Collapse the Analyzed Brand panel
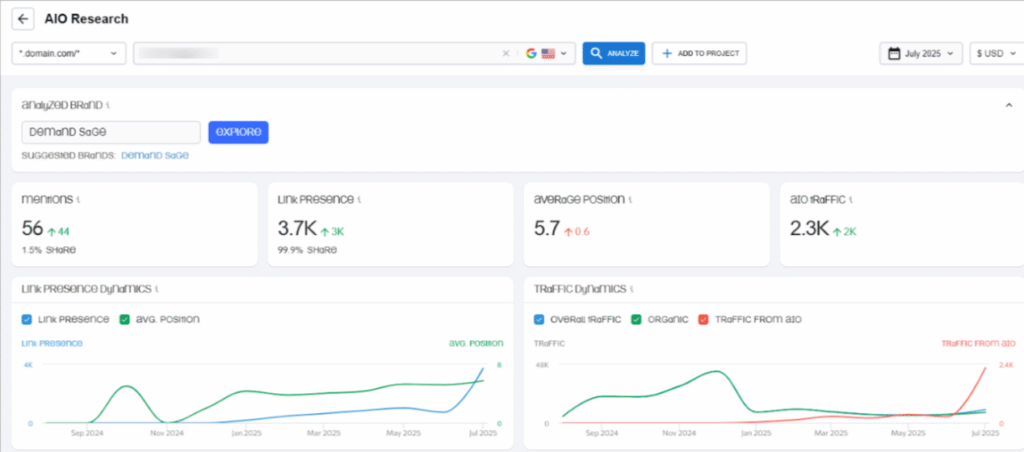1024x452 pixels. tap(1008, 105)
